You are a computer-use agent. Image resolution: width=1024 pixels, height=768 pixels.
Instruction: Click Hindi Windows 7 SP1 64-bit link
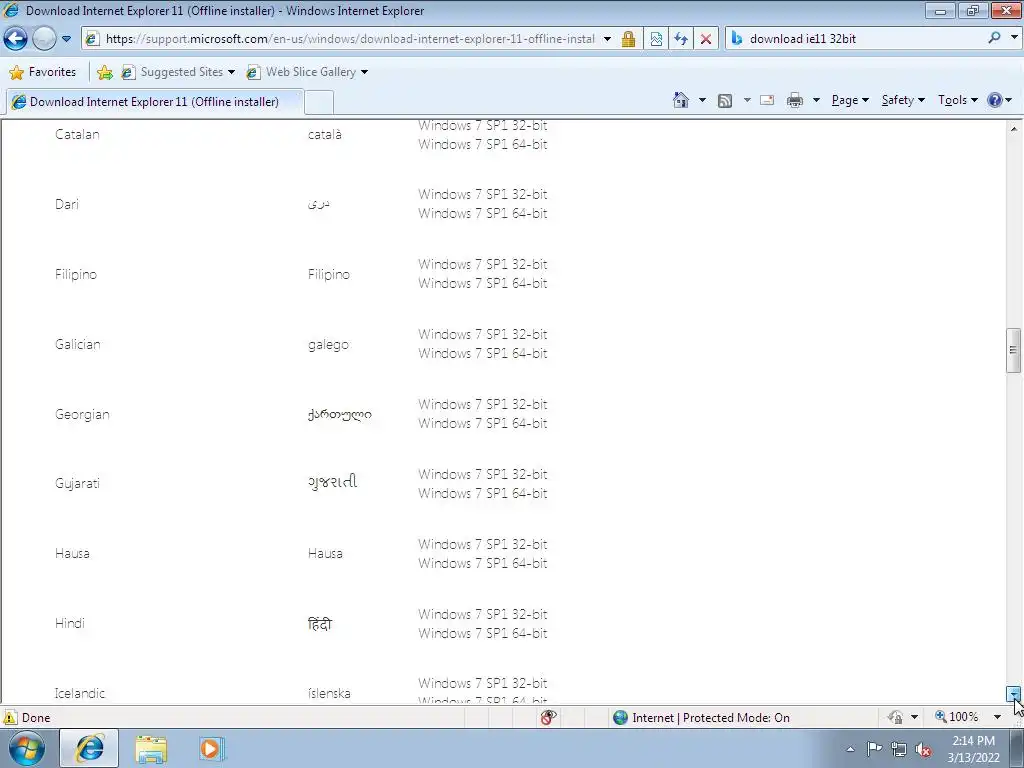(483, 633)
